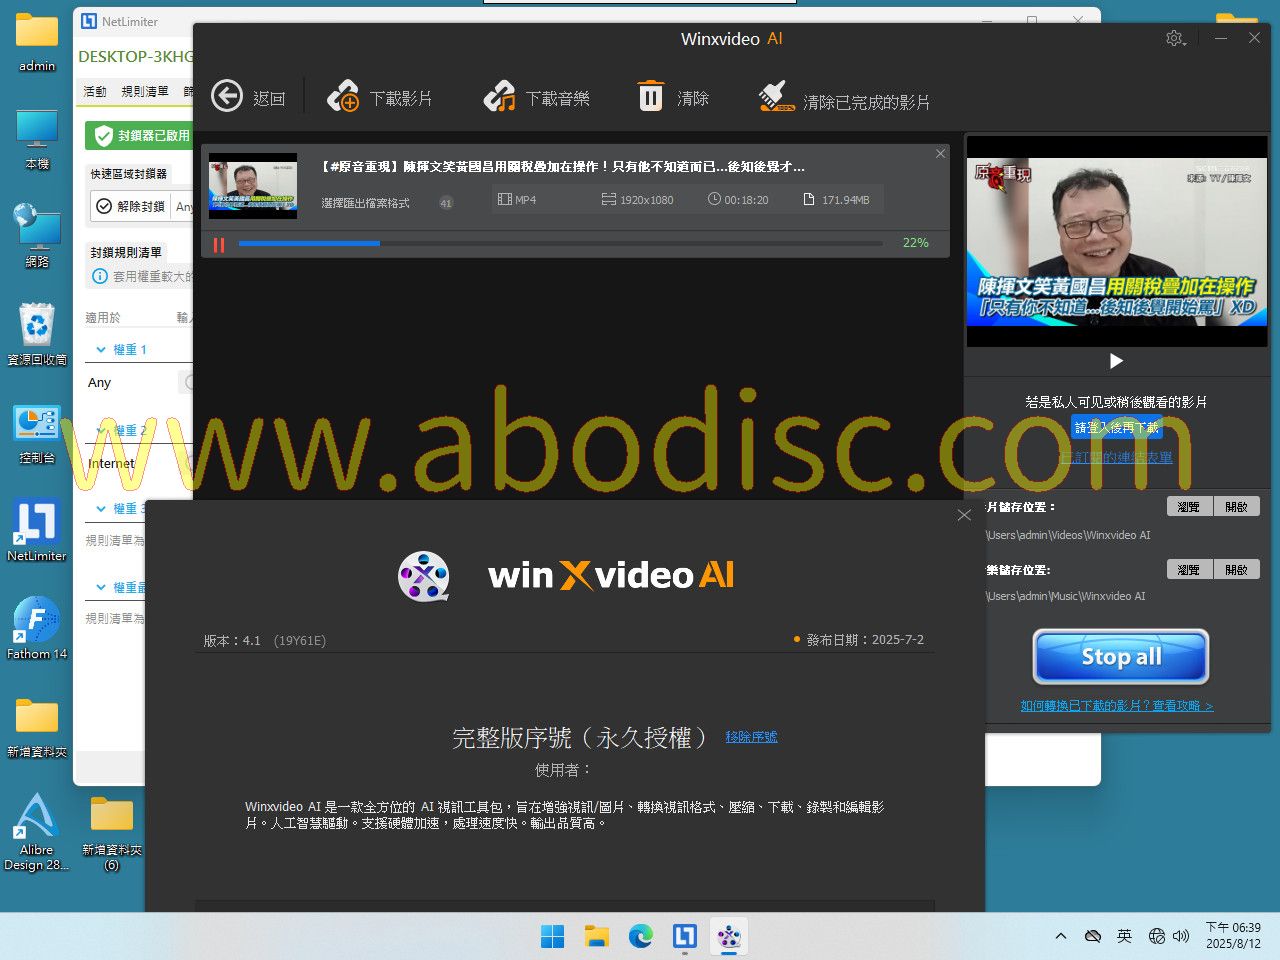
Task: Open the Winxvideo settings gear icon
Action: (1175, 38)
